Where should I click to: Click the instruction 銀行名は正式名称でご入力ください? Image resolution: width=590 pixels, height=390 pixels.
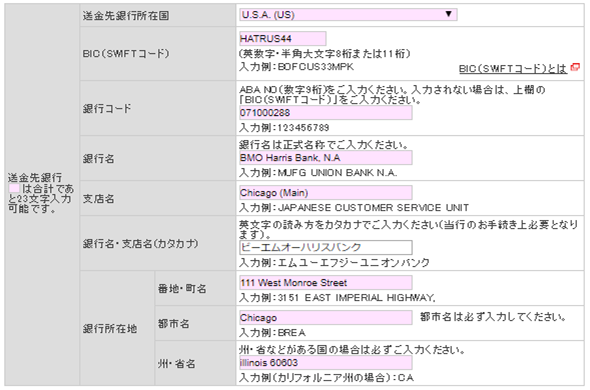[x=324, y=145]
